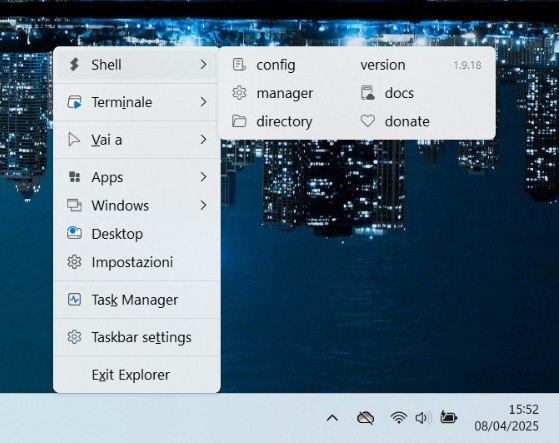Click the config document icon
The height and width of the screenshot is (443, 559).
coord(239,65)
